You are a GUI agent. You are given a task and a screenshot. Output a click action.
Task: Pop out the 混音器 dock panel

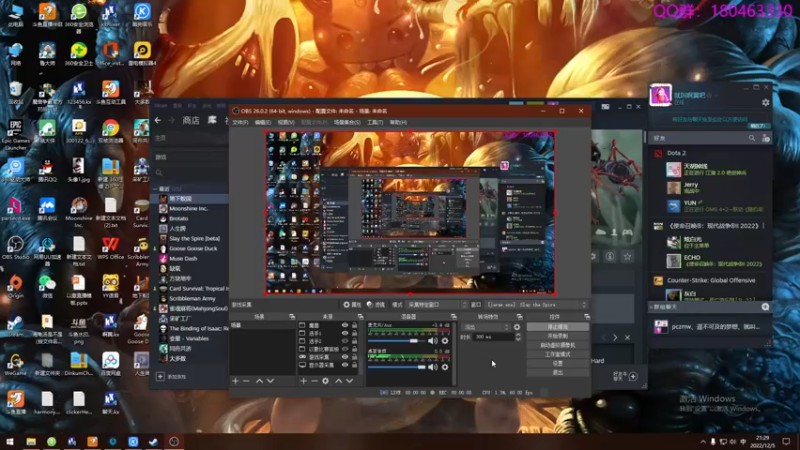[x=454, y=317]
